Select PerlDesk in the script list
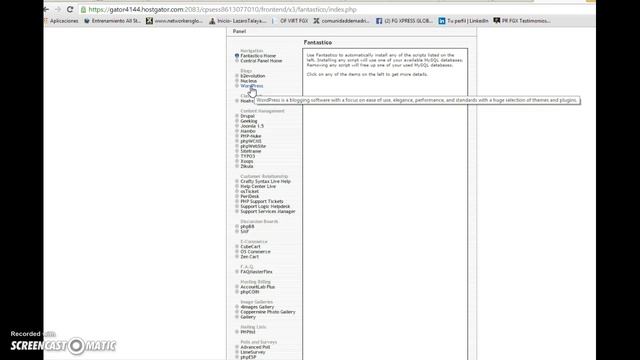This screenshot has width=640, height=360. click(249, 196)
